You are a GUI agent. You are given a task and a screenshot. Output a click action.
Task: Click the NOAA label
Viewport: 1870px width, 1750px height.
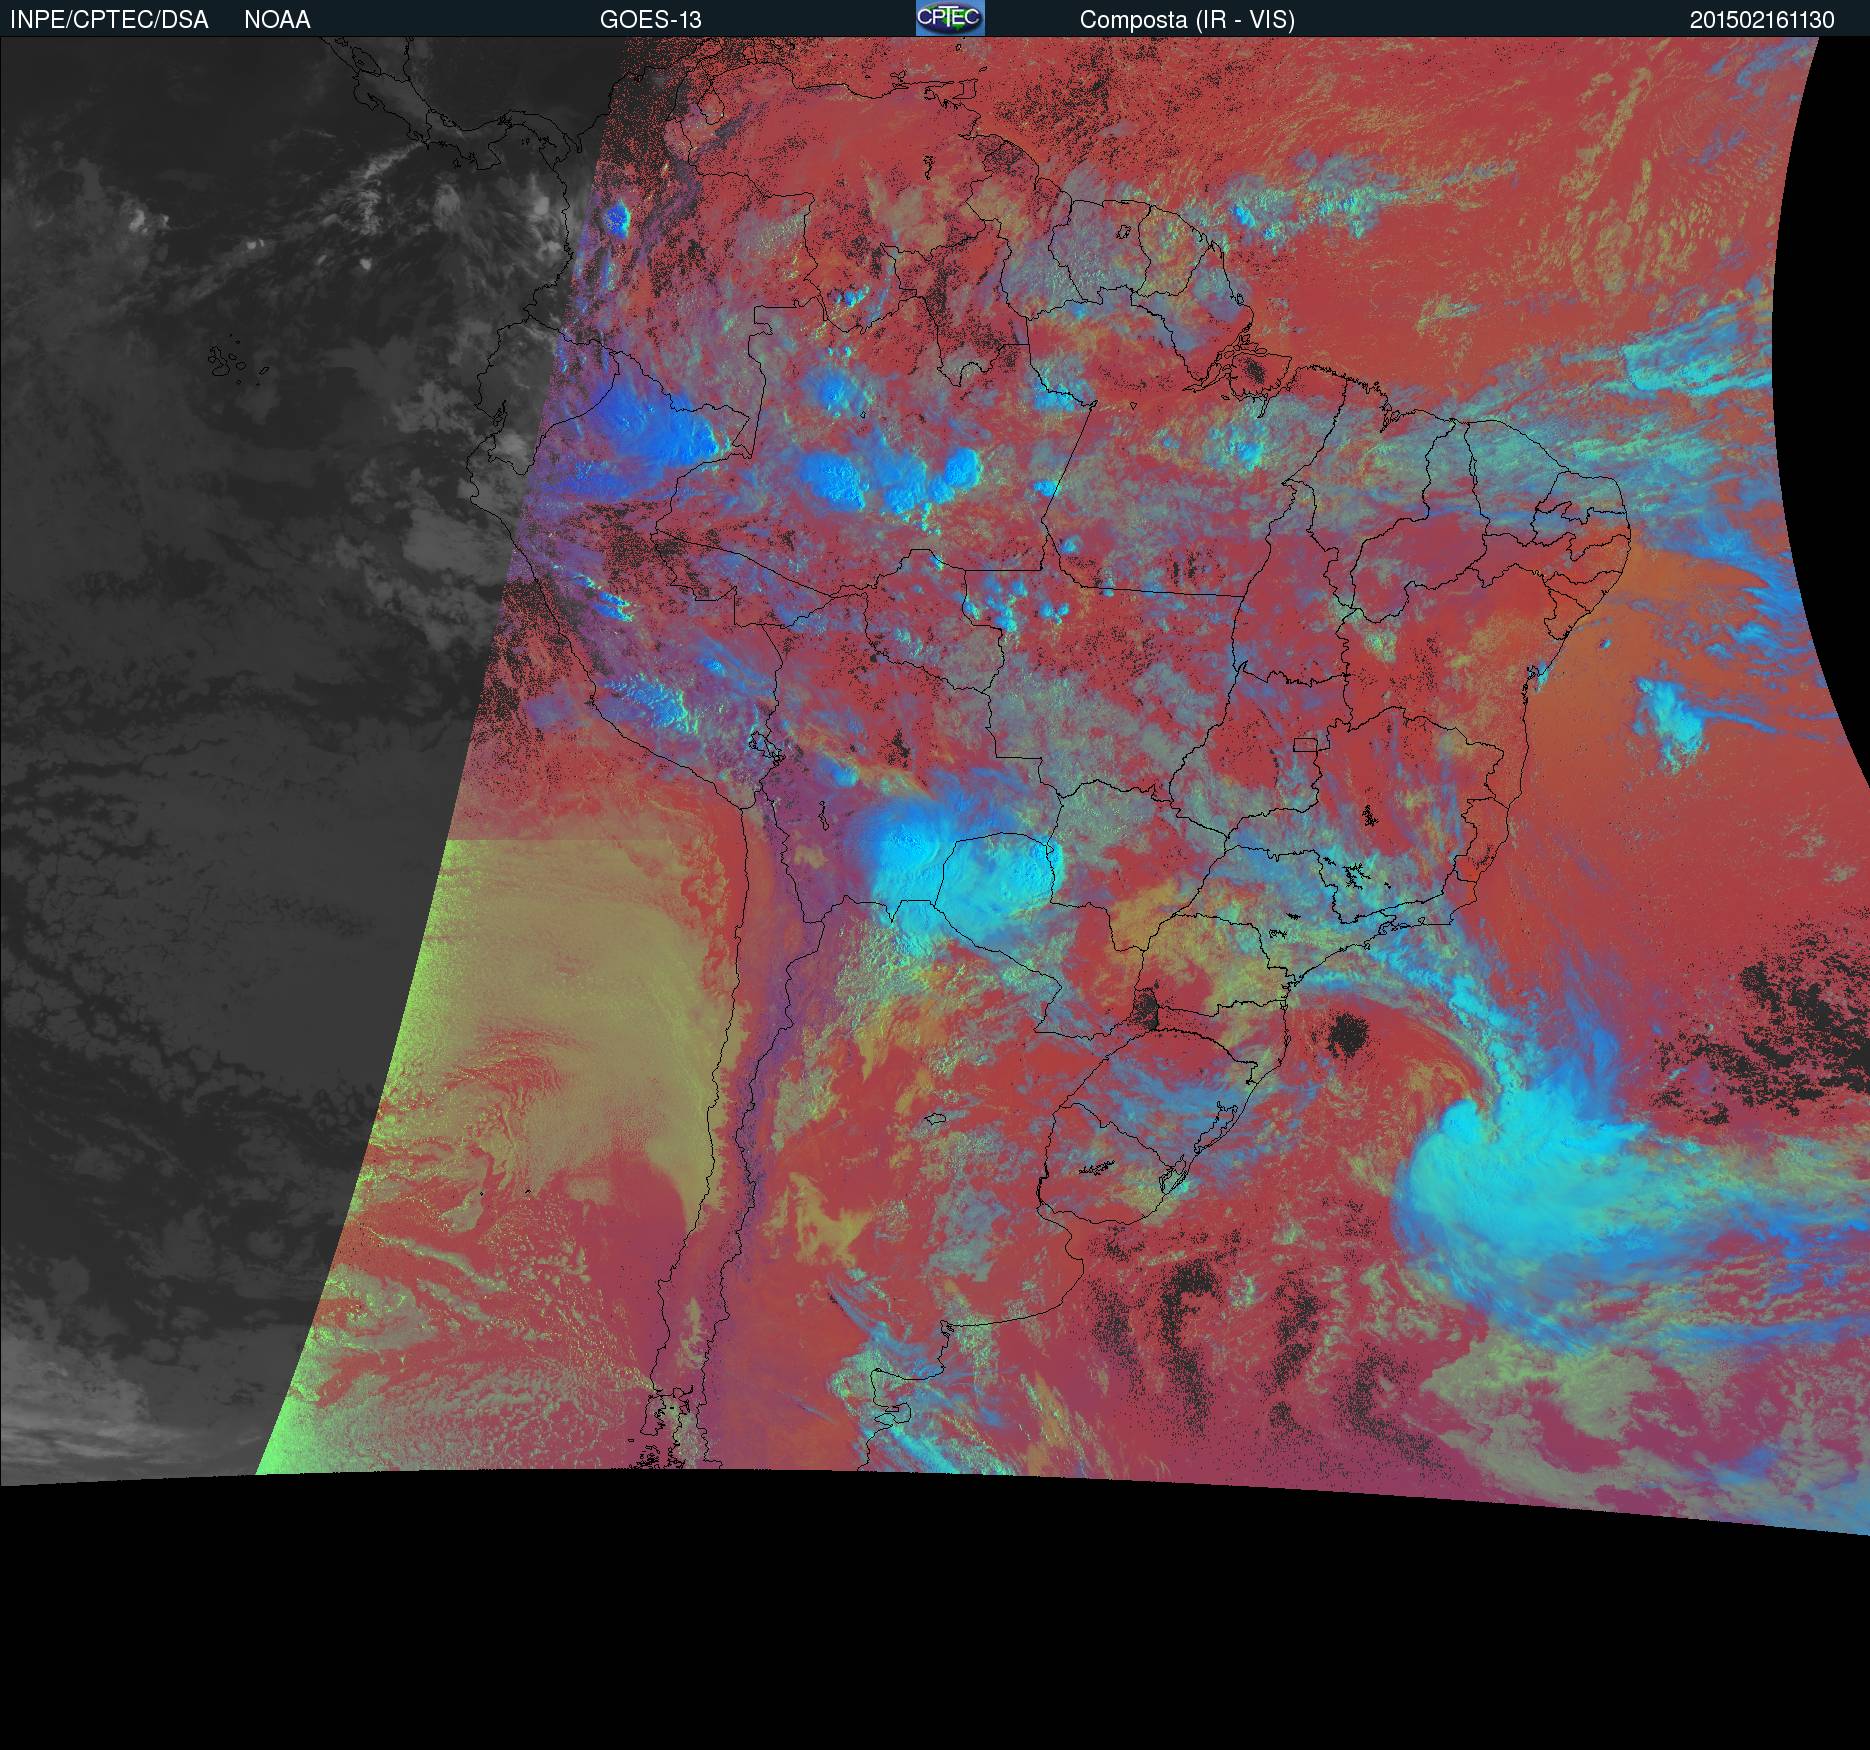tap(277, 20)
